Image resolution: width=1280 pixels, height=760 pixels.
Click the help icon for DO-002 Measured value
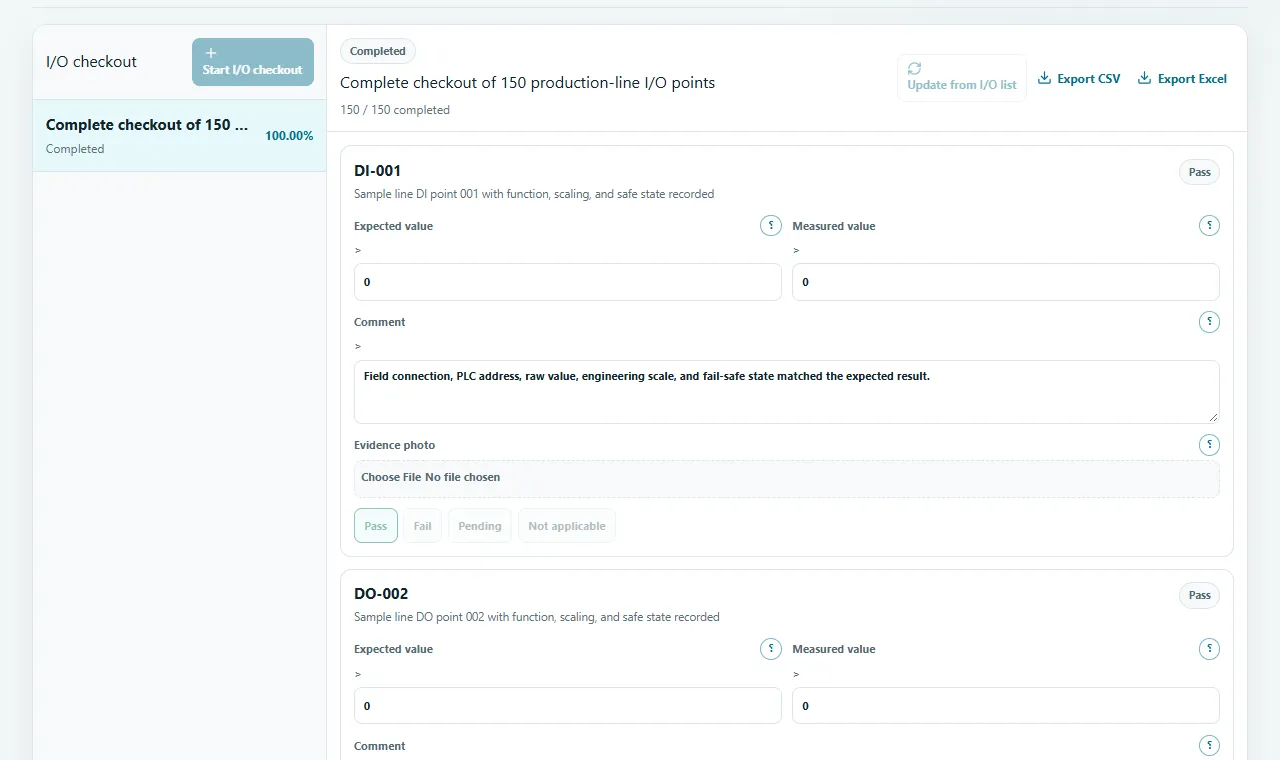1209,649
